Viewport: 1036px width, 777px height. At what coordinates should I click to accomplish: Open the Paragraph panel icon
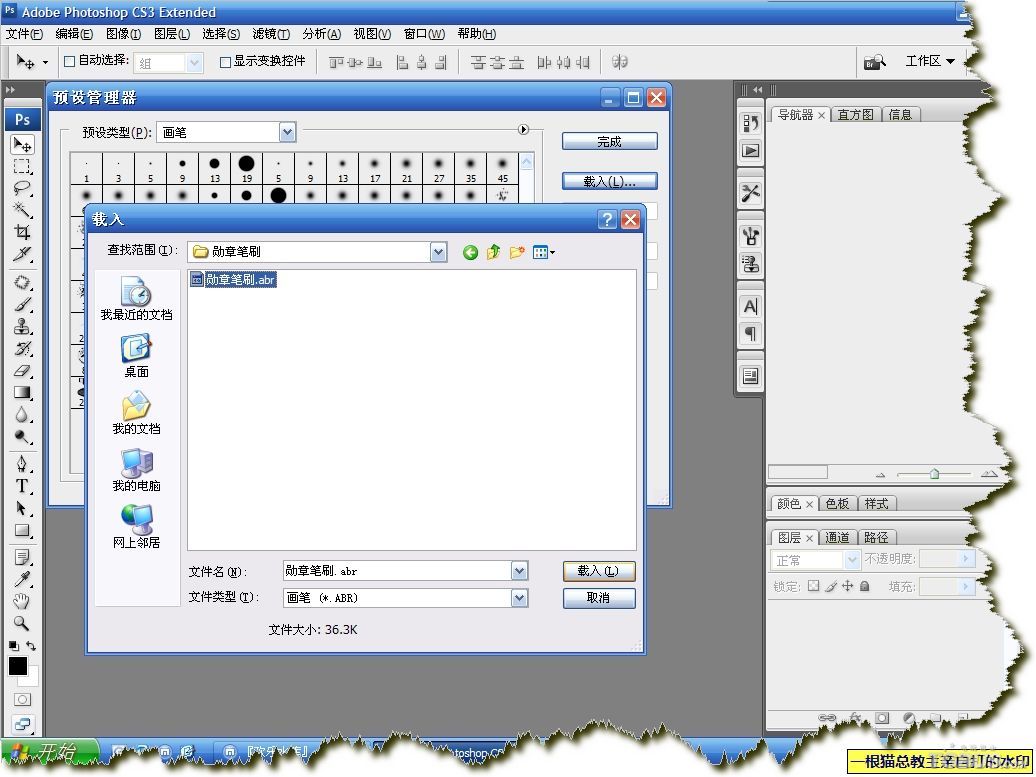[x=751, y=334]
